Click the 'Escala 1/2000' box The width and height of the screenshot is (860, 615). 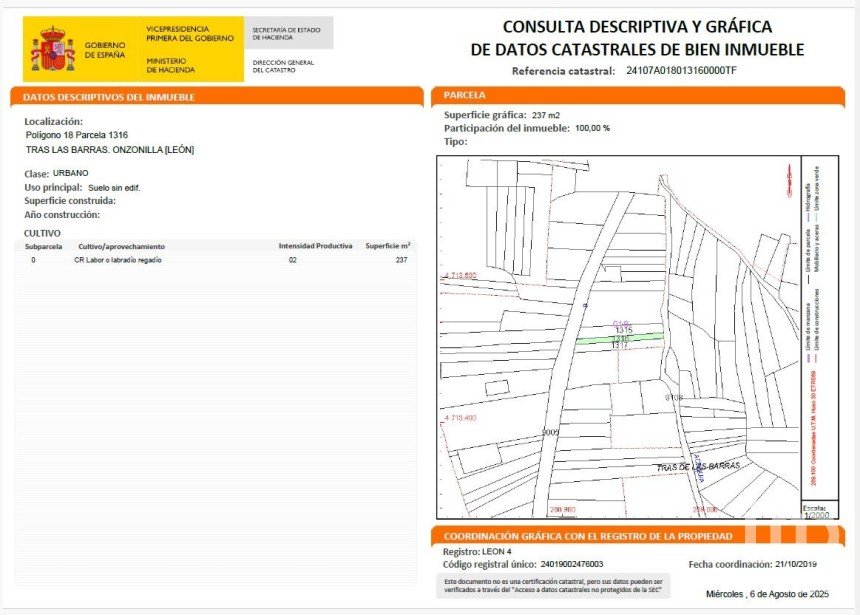(816, 512)
